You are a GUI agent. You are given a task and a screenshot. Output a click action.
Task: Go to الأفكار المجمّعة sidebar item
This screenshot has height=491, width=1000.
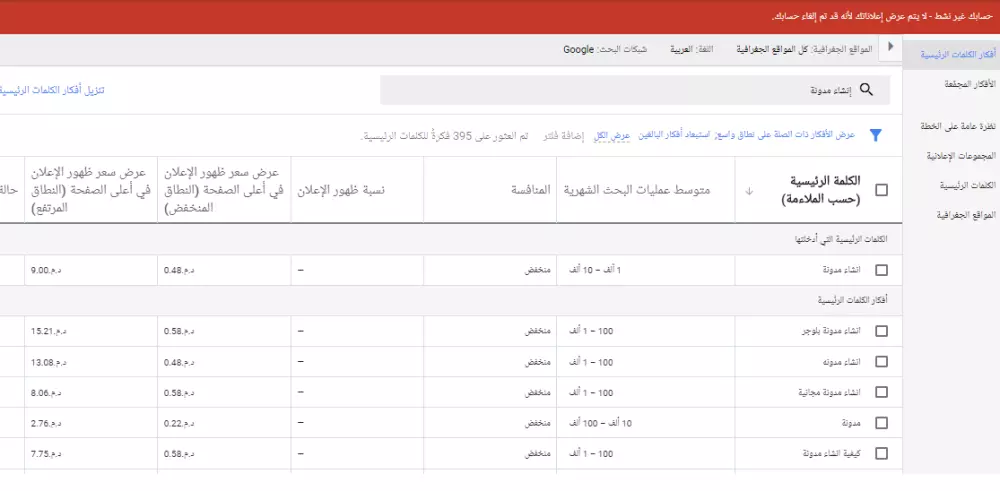click(x=970, y=84)
